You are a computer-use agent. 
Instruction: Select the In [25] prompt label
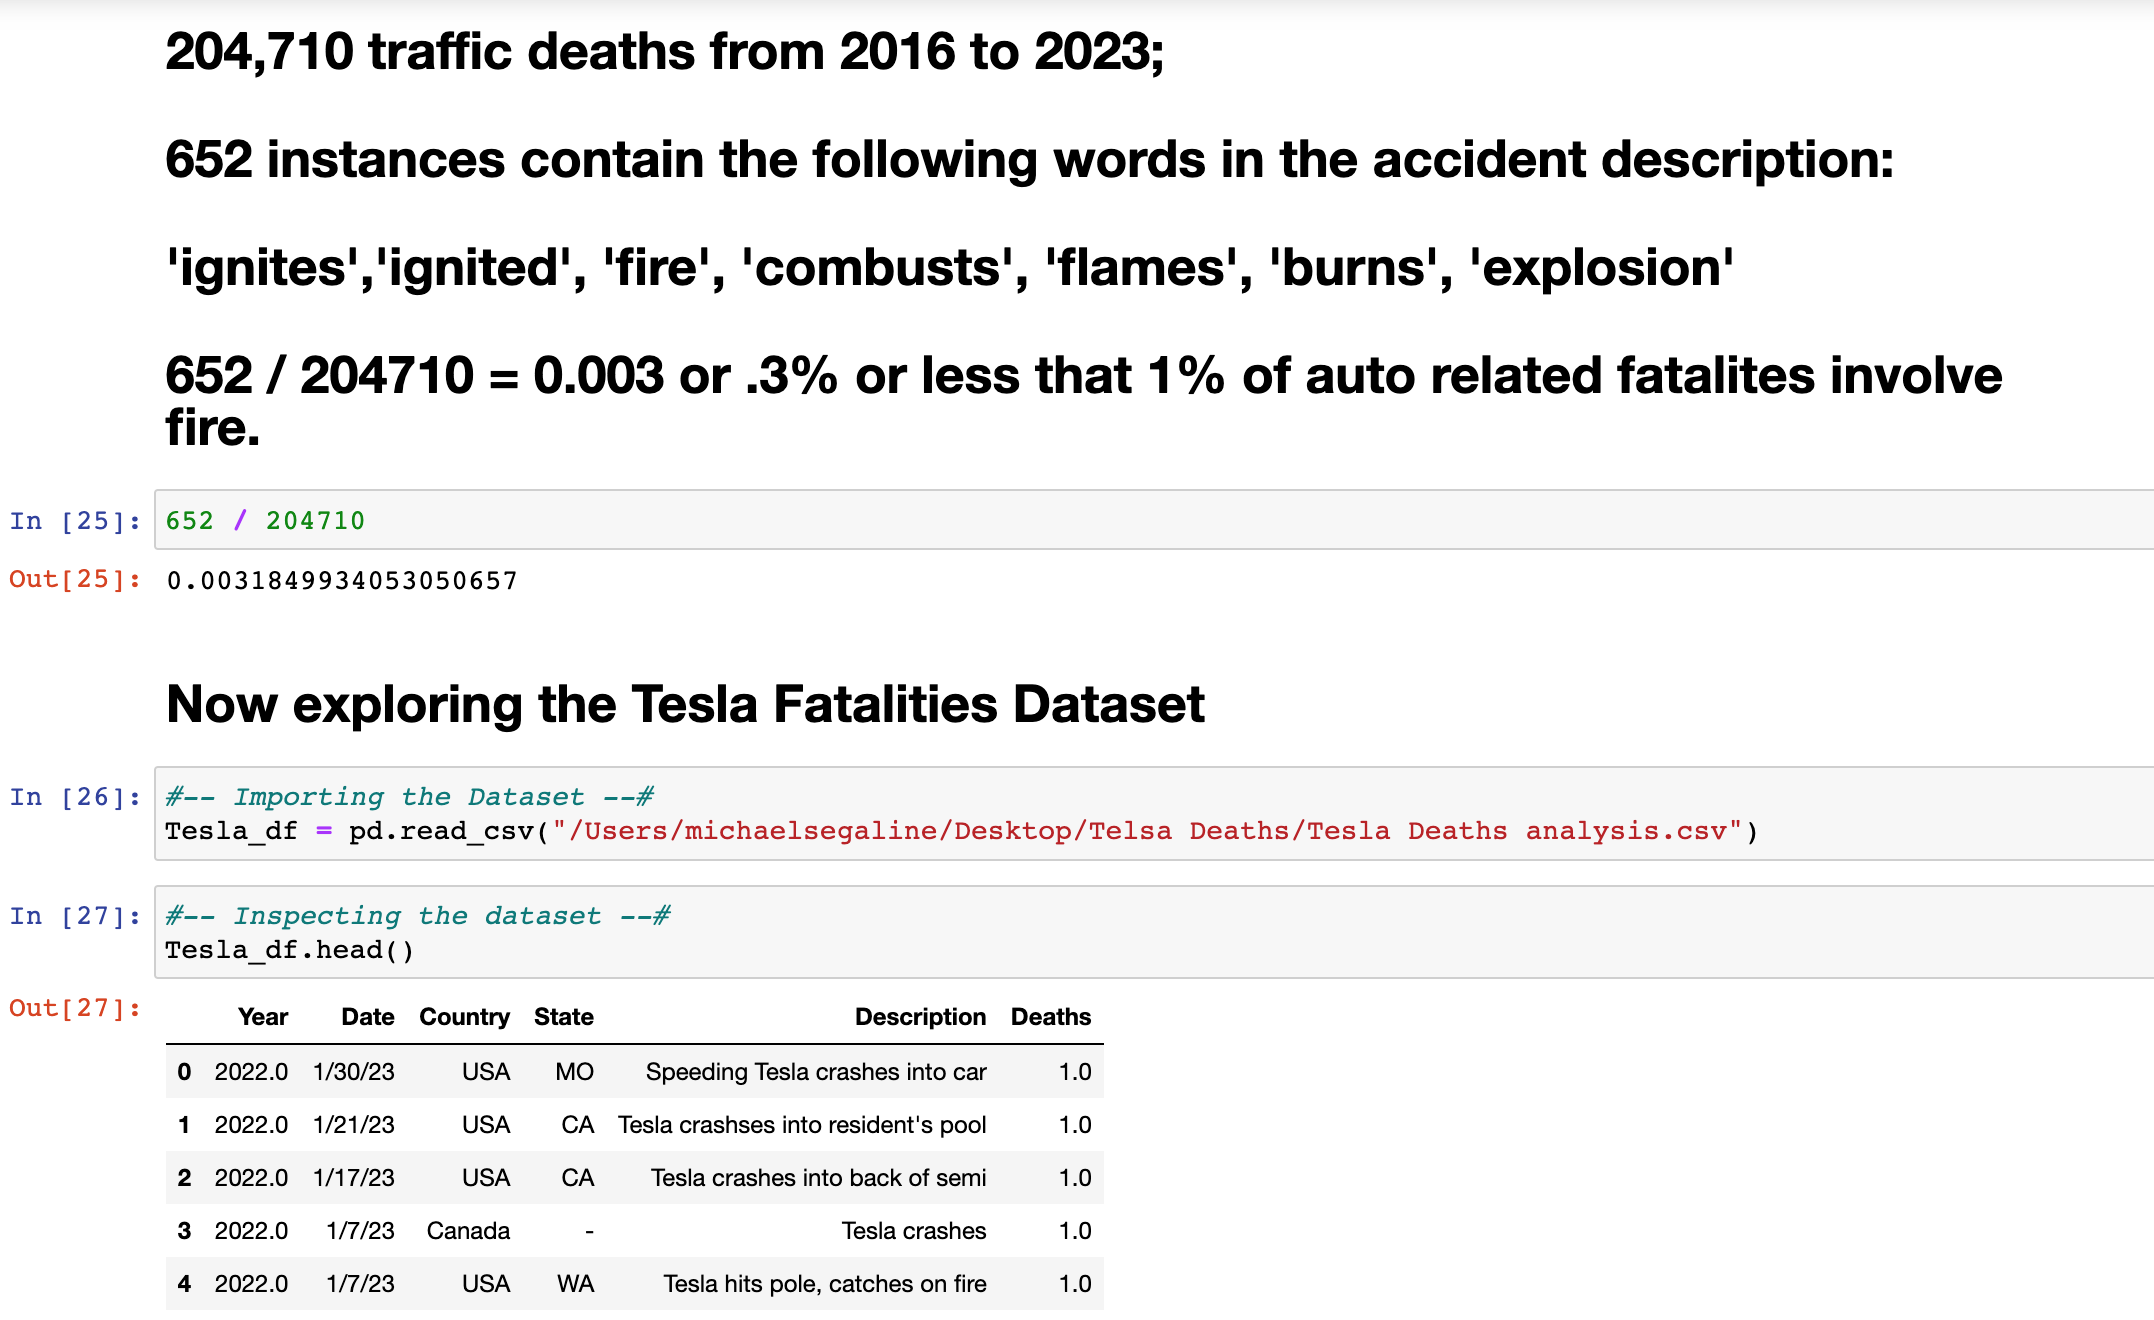75,521
